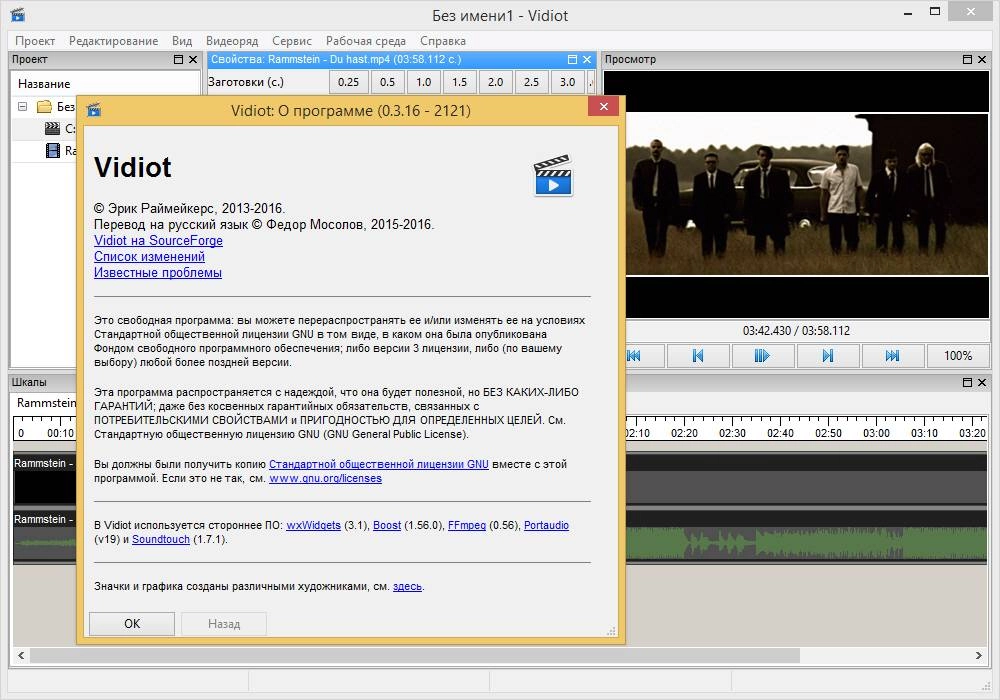Click the timeline horizontal scrollbar thumb
This screenshot has height=700, width=1000.
click(x=415, y=655)
